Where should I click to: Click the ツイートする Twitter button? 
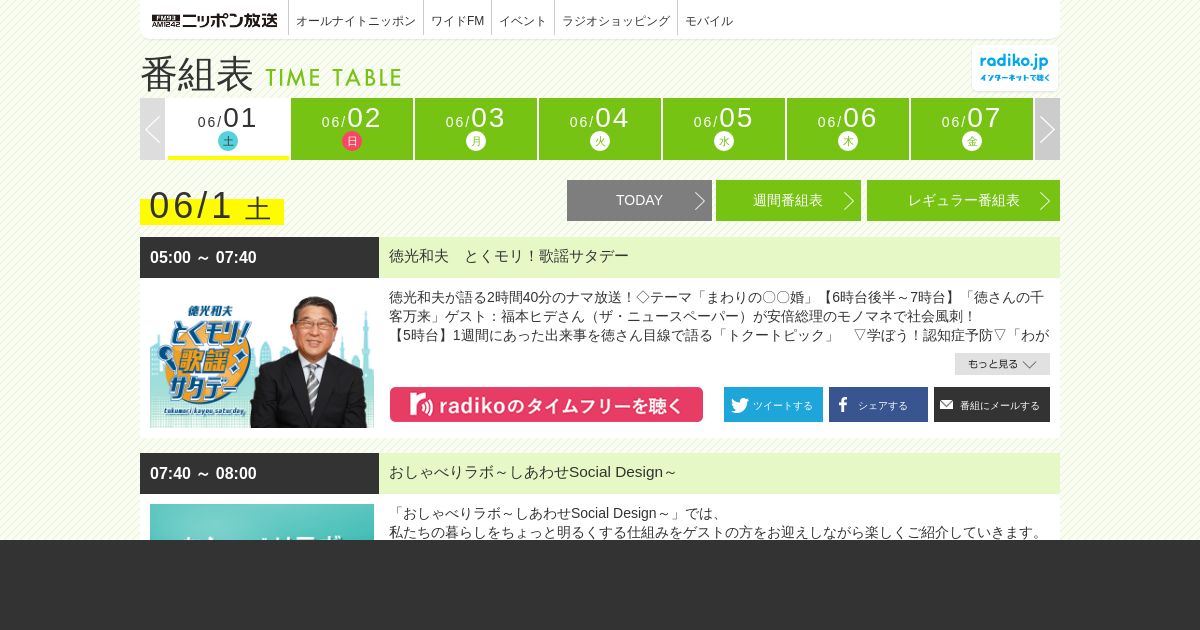(x=773, y=405)
